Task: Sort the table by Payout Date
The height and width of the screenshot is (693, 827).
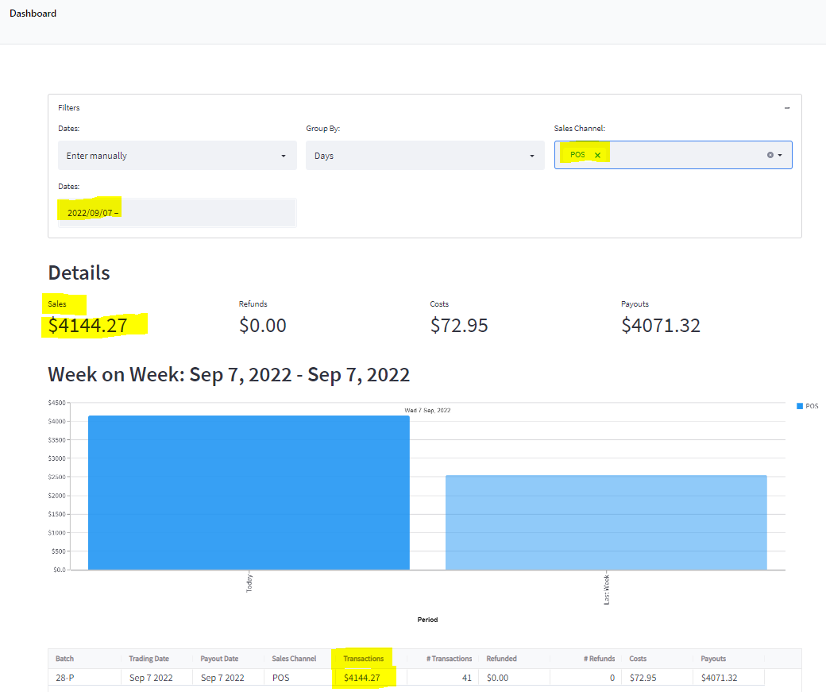Action: (219, 658)
